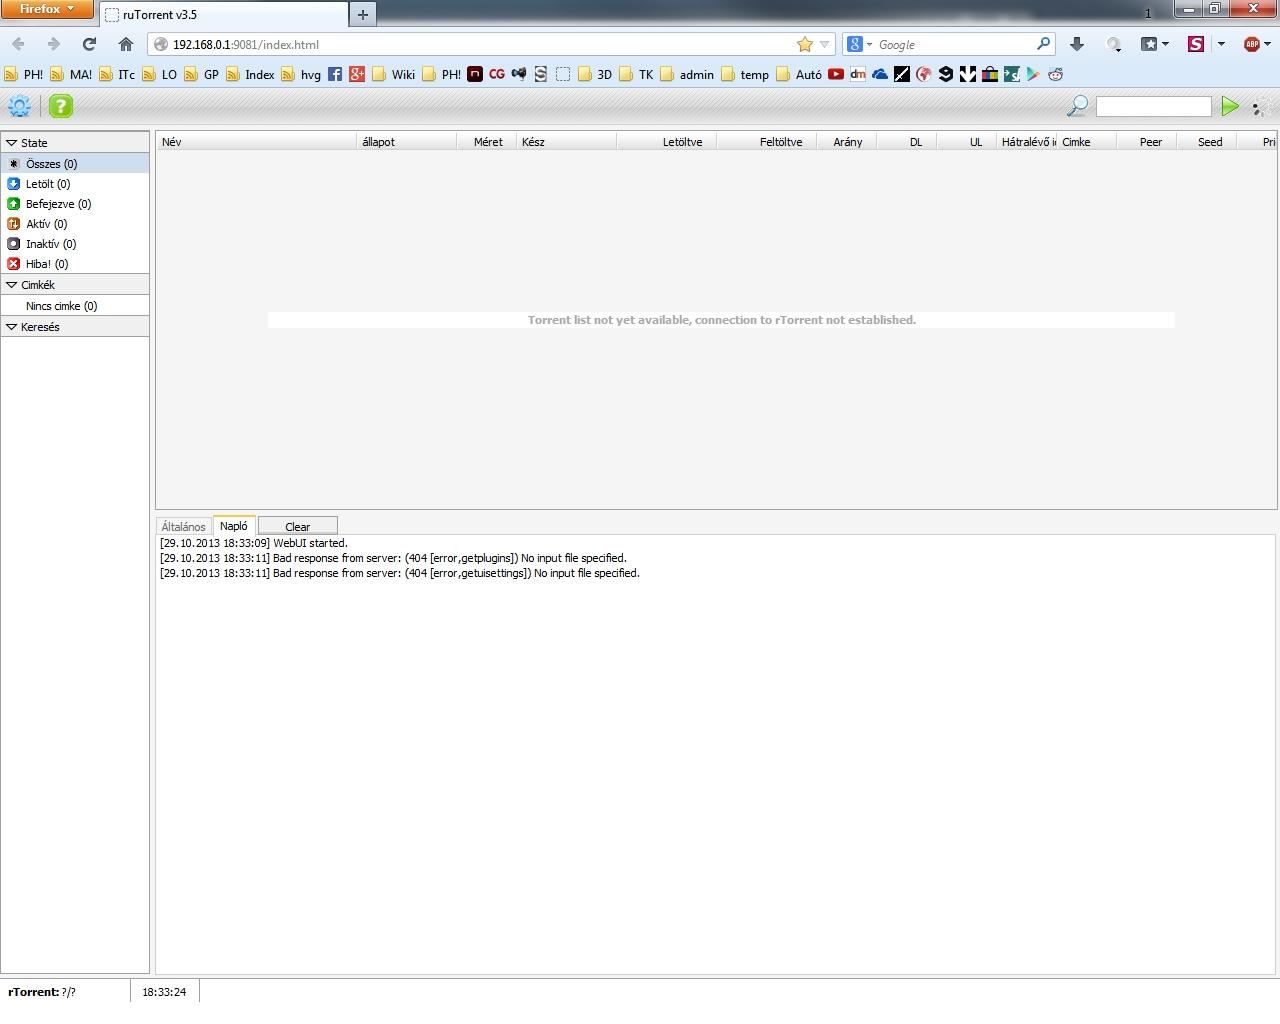Screen dimensions: 1280x1024
Task: Clear the log with Clear button
Action: (x=298, y=527)
